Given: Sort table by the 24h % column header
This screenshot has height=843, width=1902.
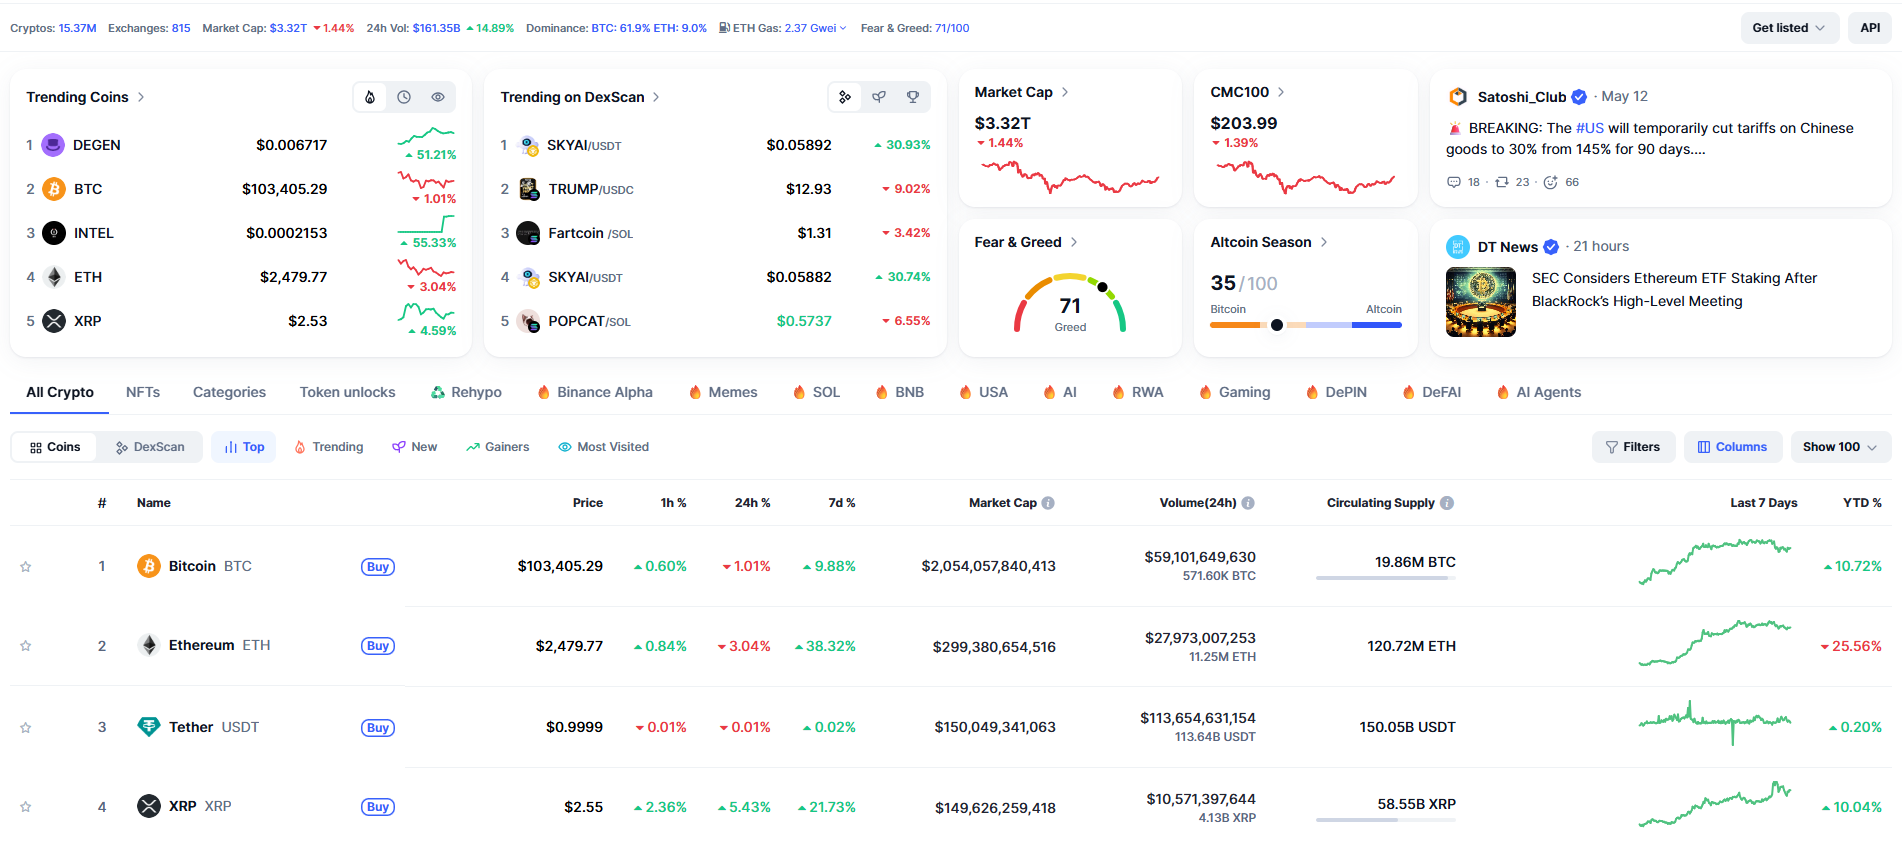Looking at the screenshot, I should point(752,503).
